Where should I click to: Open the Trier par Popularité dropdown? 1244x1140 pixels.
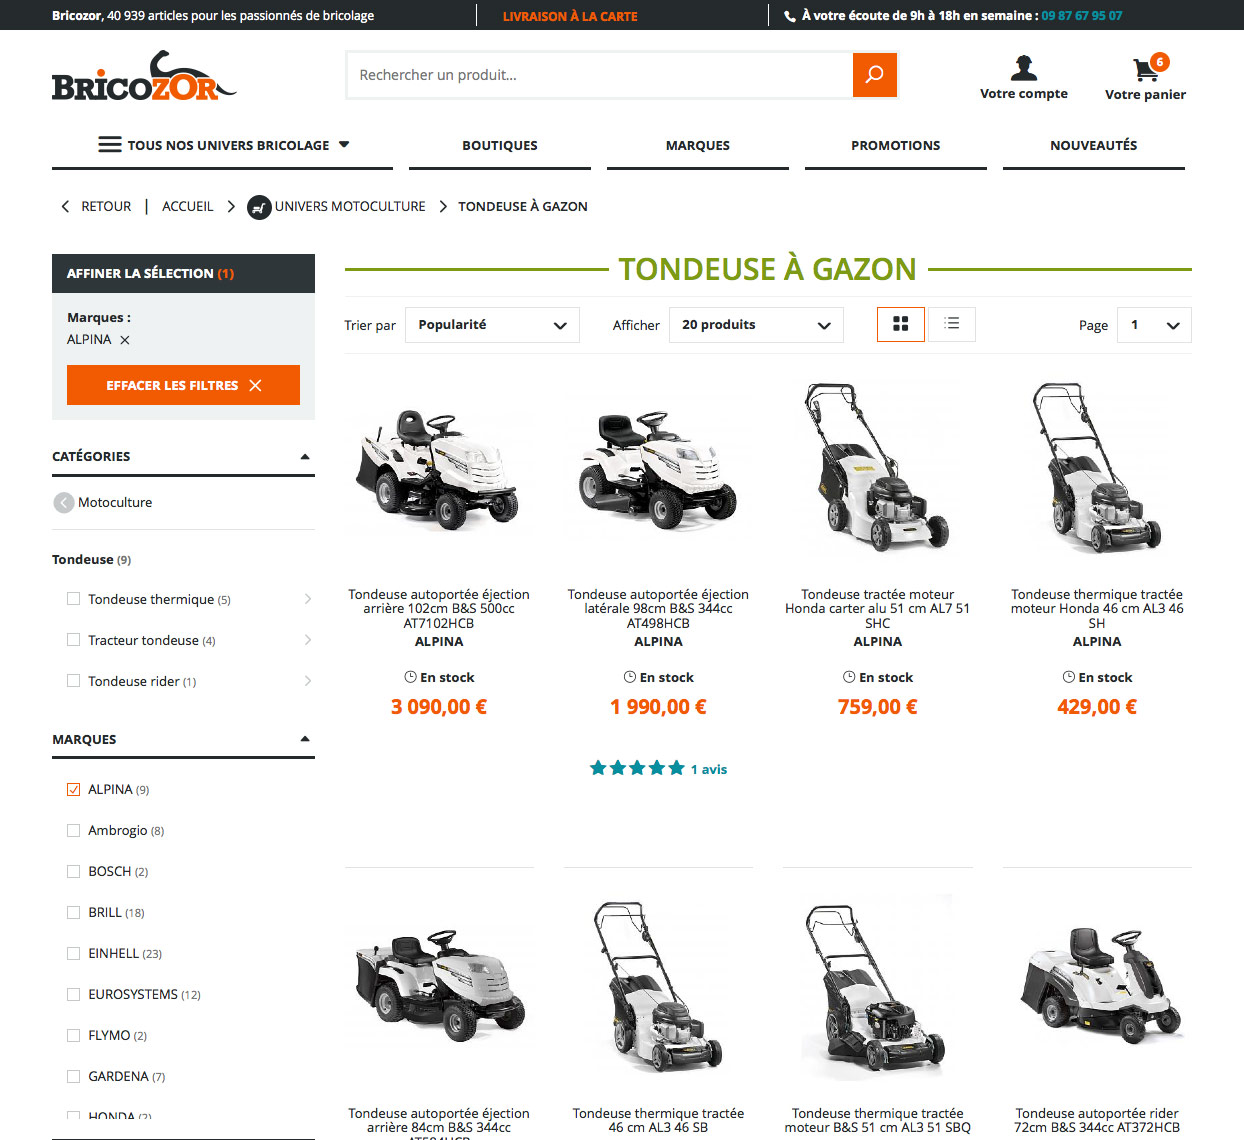492,325
